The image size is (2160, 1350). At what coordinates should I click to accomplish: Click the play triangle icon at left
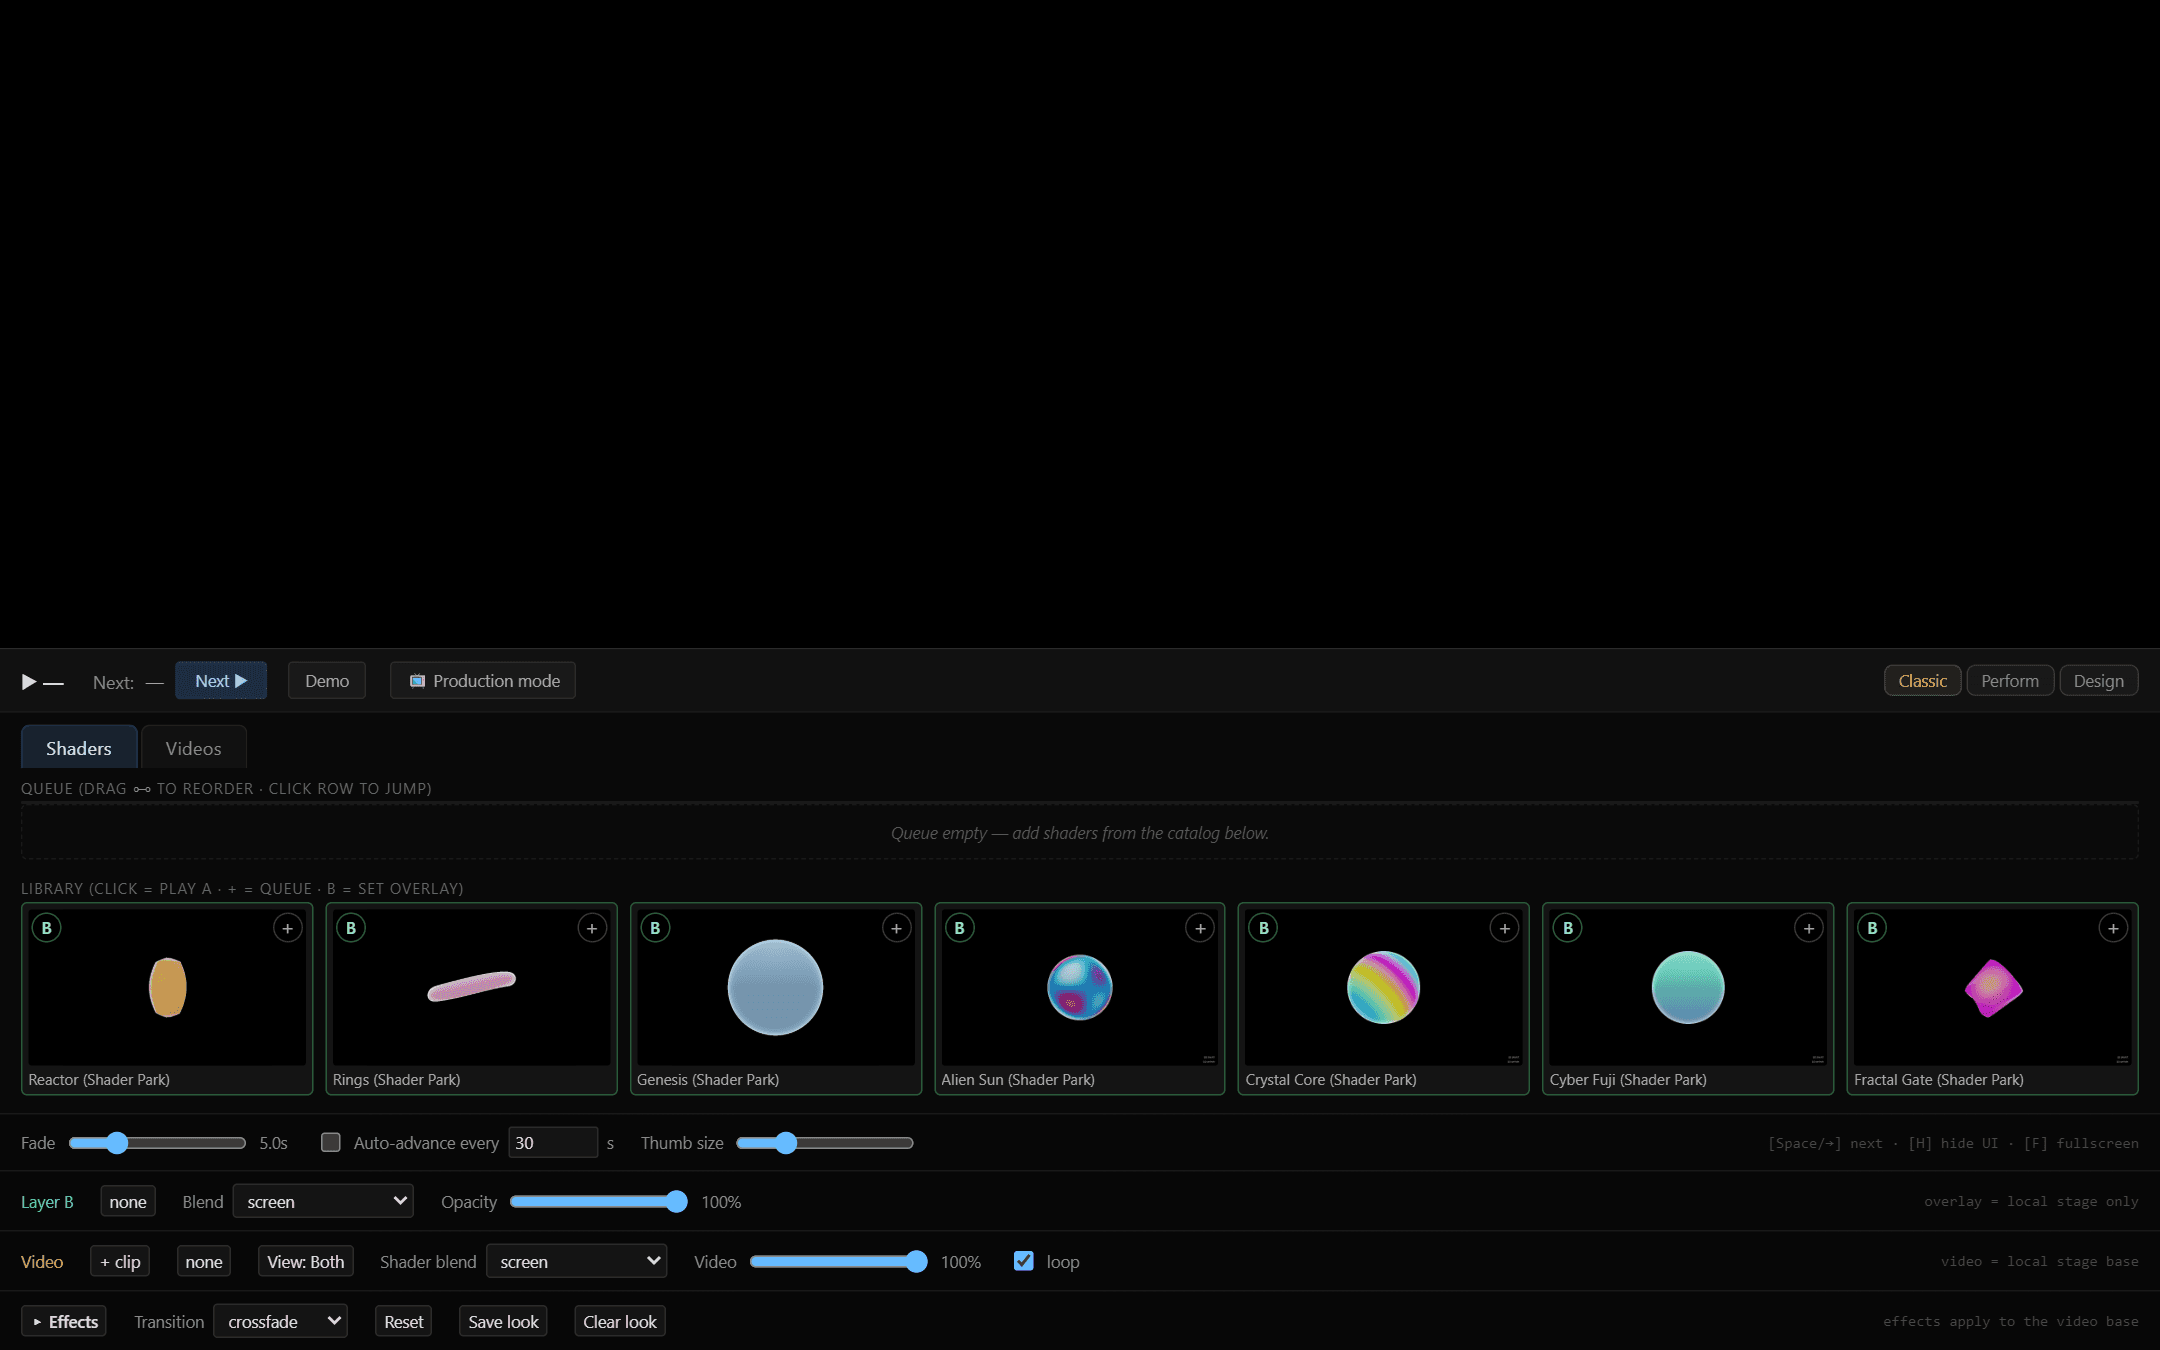29,682
